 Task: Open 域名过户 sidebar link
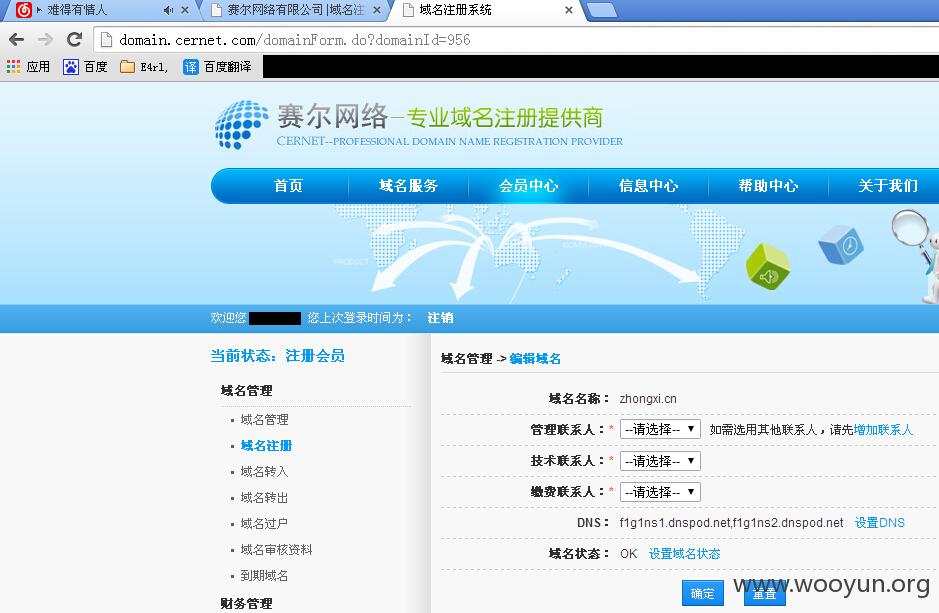264,523
